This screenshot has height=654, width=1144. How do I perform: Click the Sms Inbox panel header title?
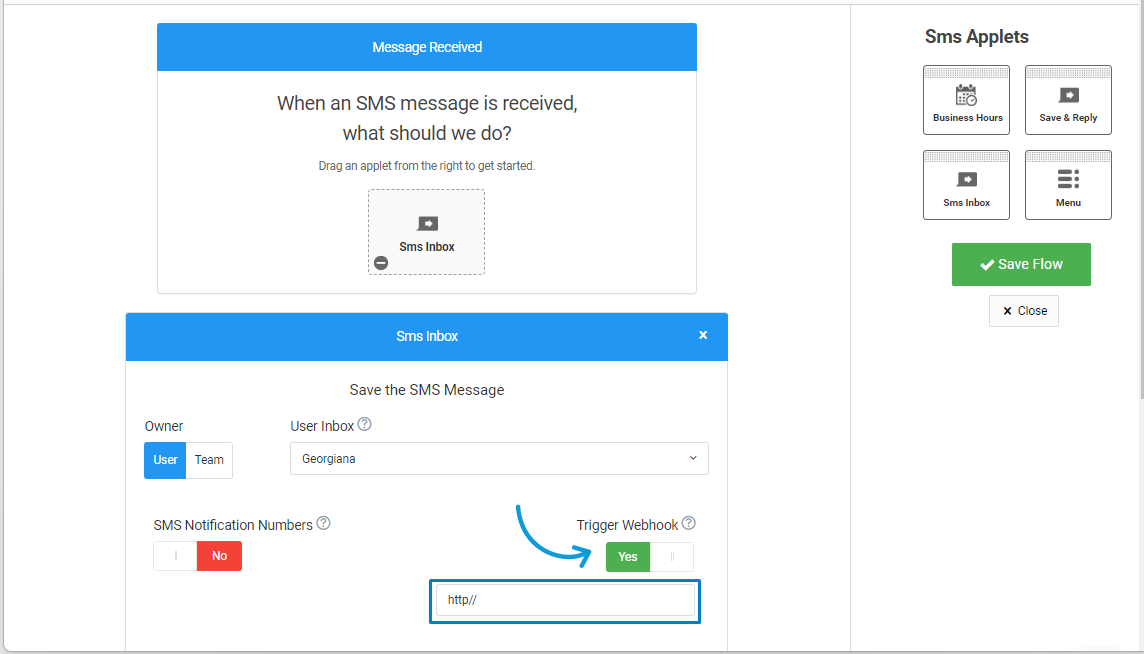pos(427,337)
